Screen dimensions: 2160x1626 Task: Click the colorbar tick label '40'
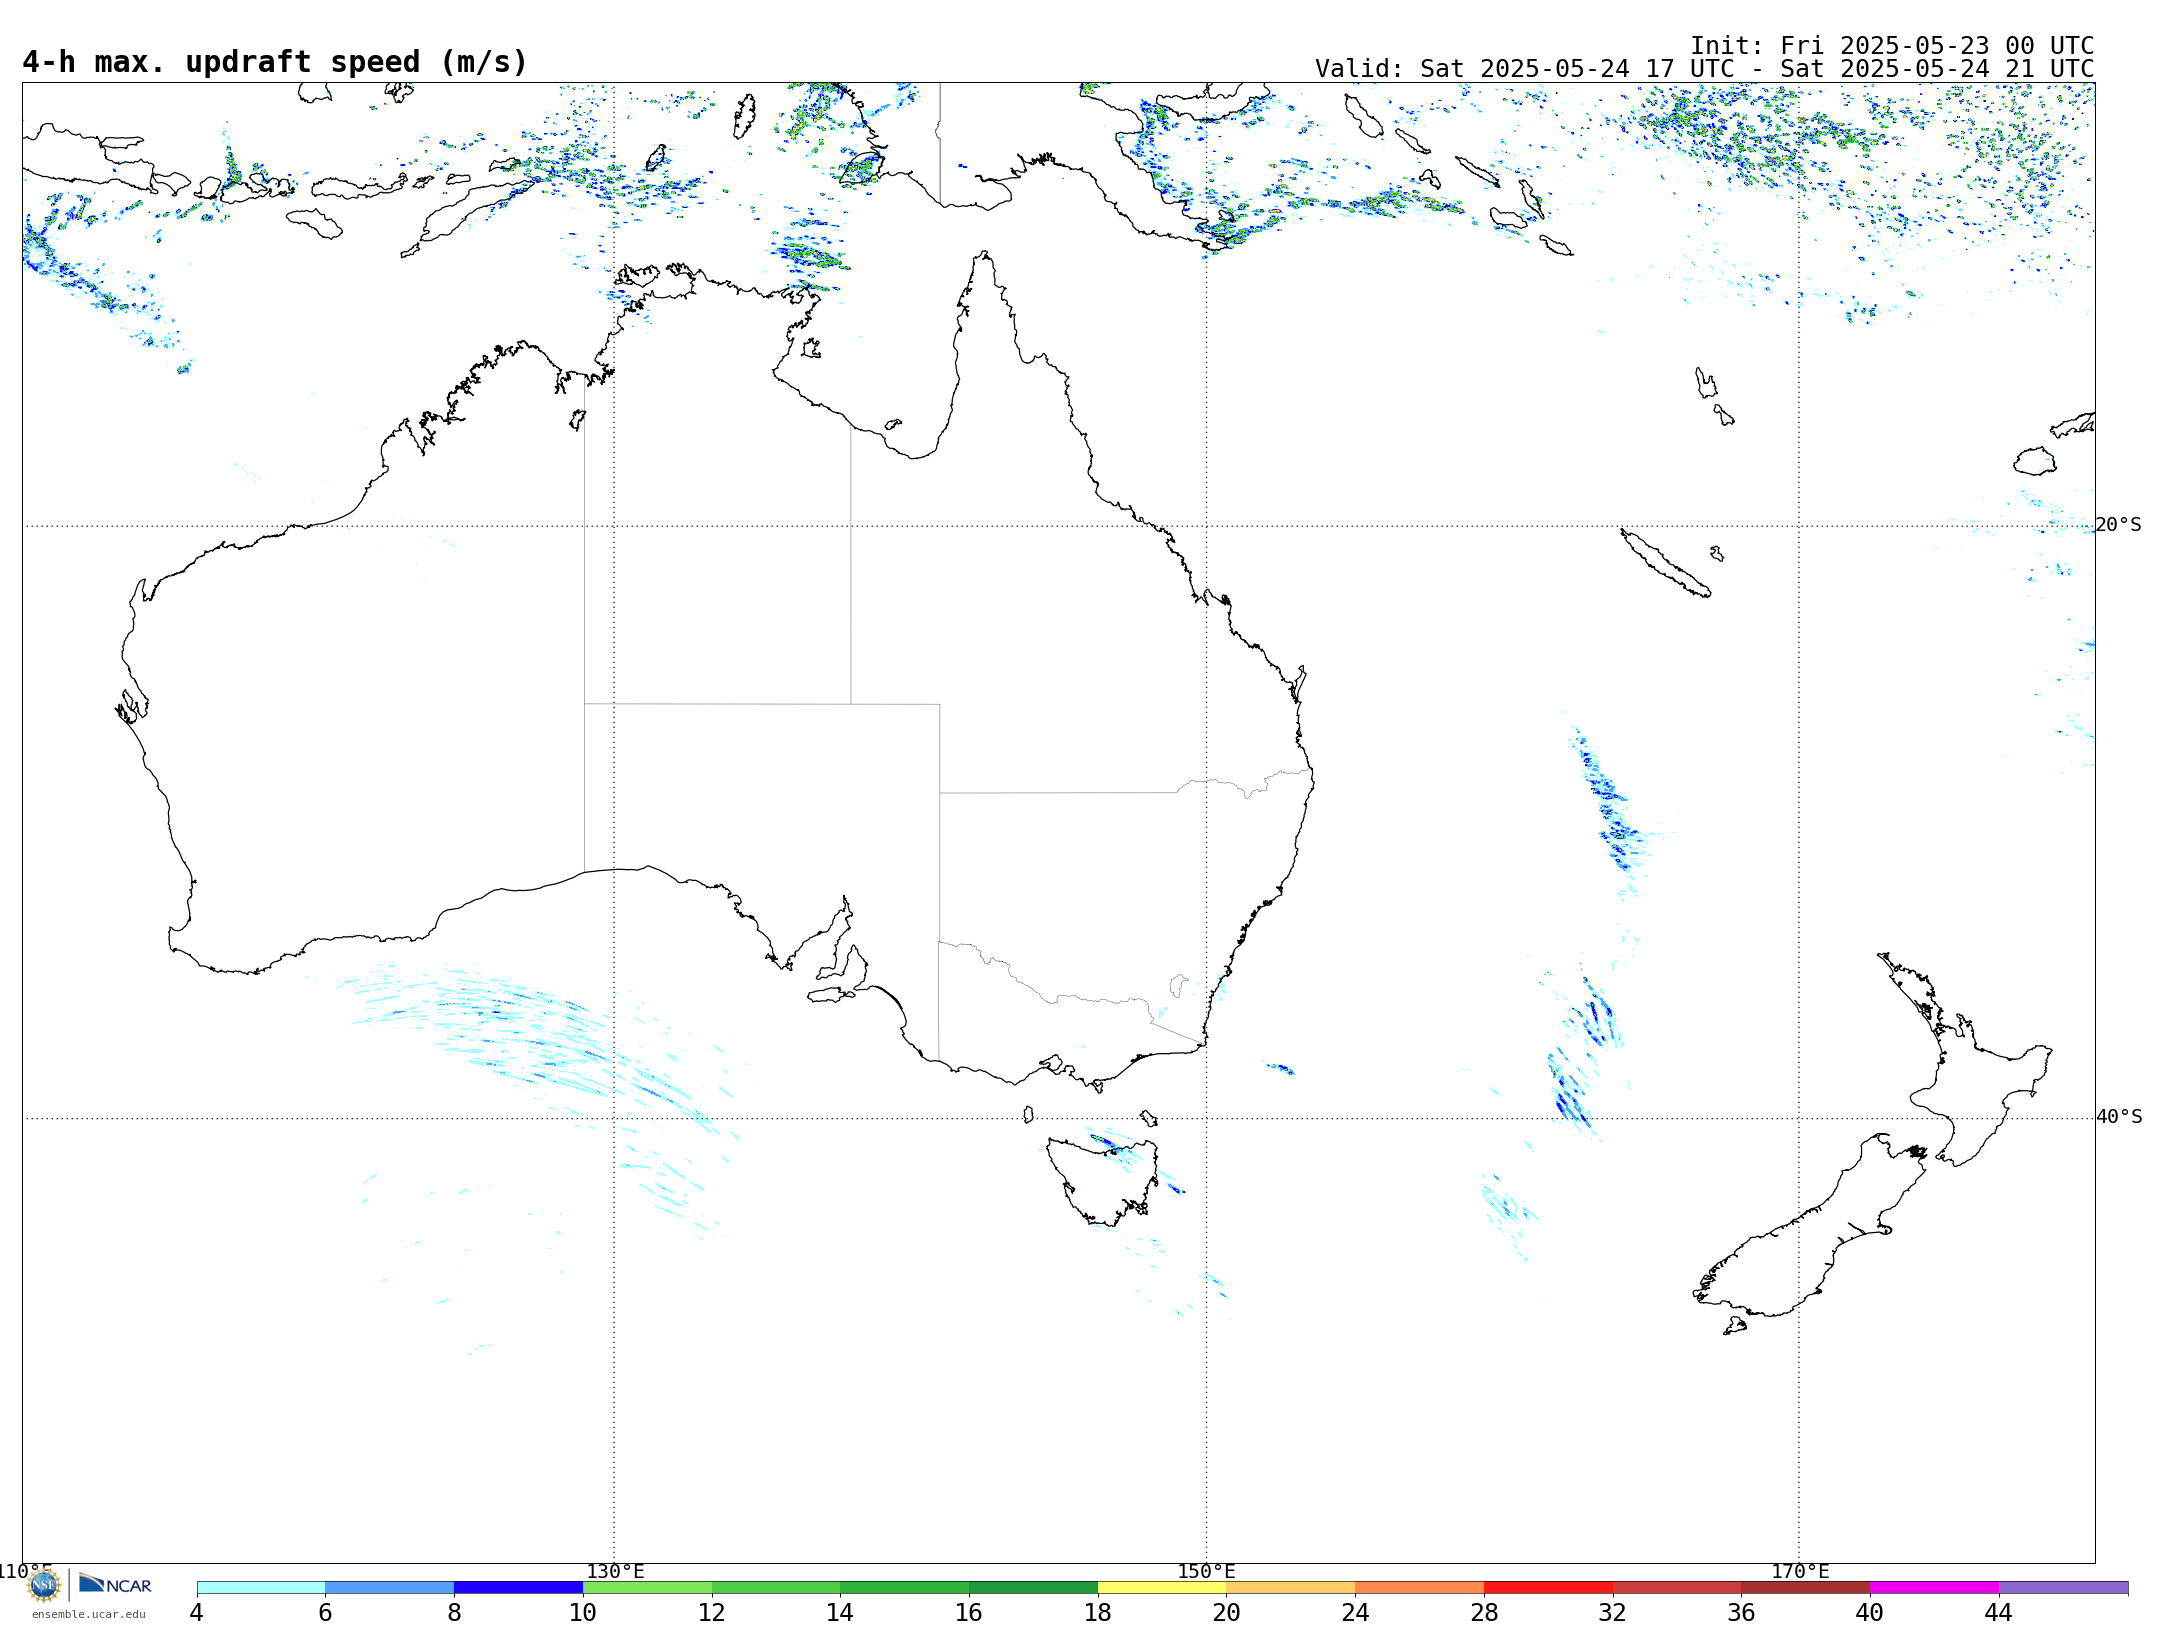tap(1870, 1612)
